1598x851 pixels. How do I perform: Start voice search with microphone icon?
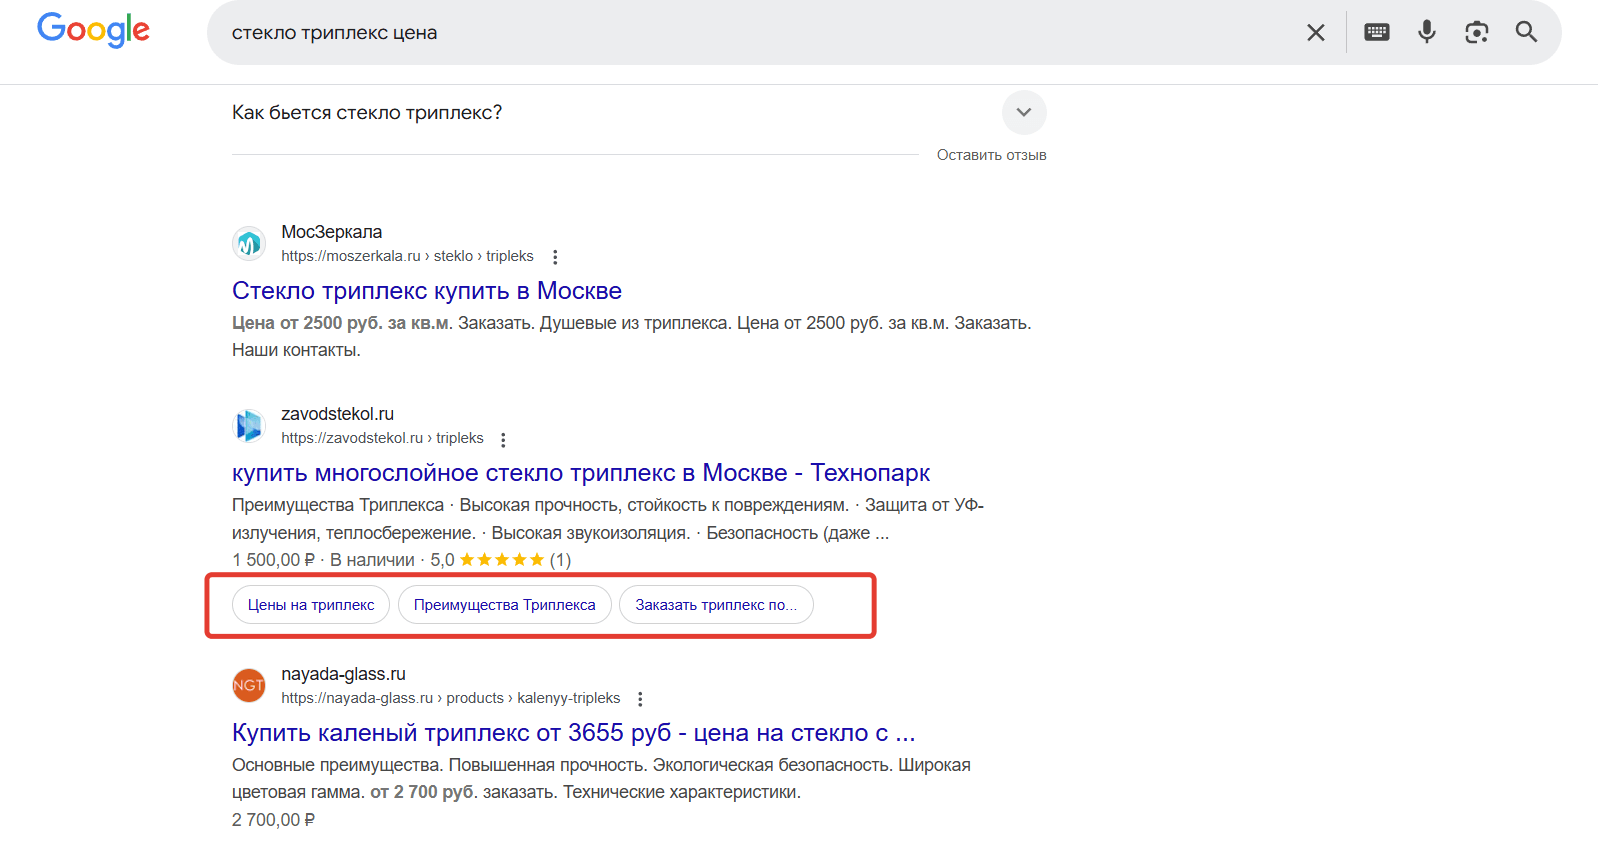(1427, 32)
